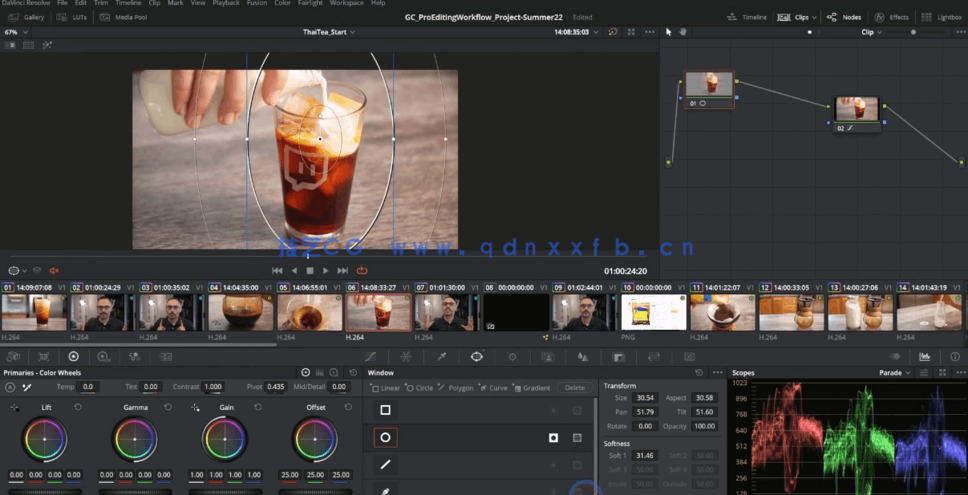The image size is (968, 495).
Task: Open the Camera Raw palette
Action: pyautogui.click(x=13, y=357)
